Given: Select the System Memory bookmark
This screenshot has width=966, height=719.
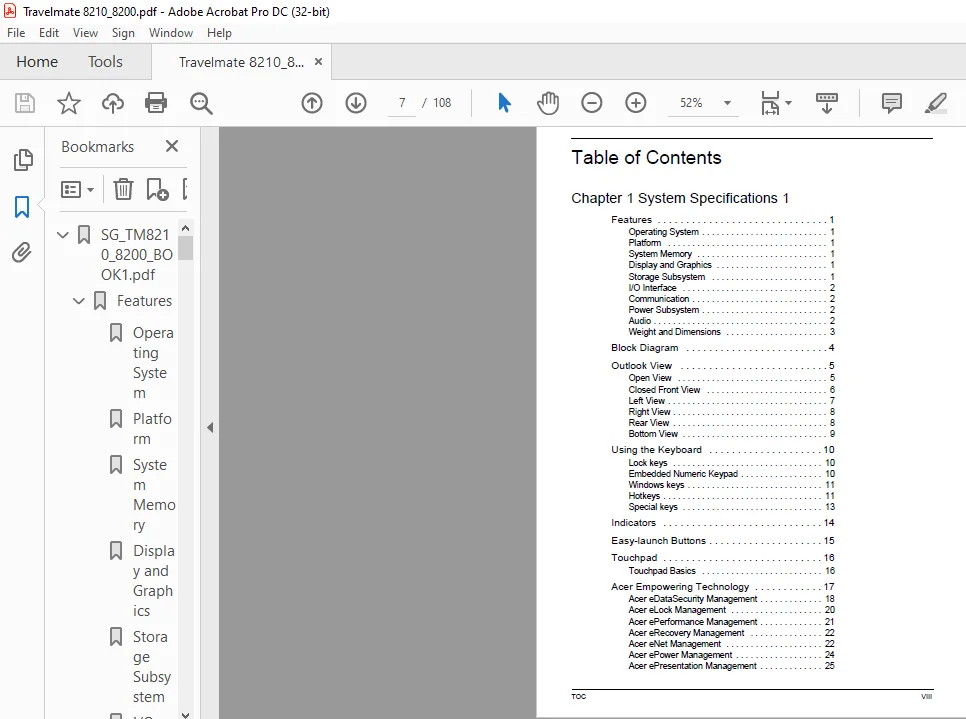Looking at the screenshot, I should point(154,495).
